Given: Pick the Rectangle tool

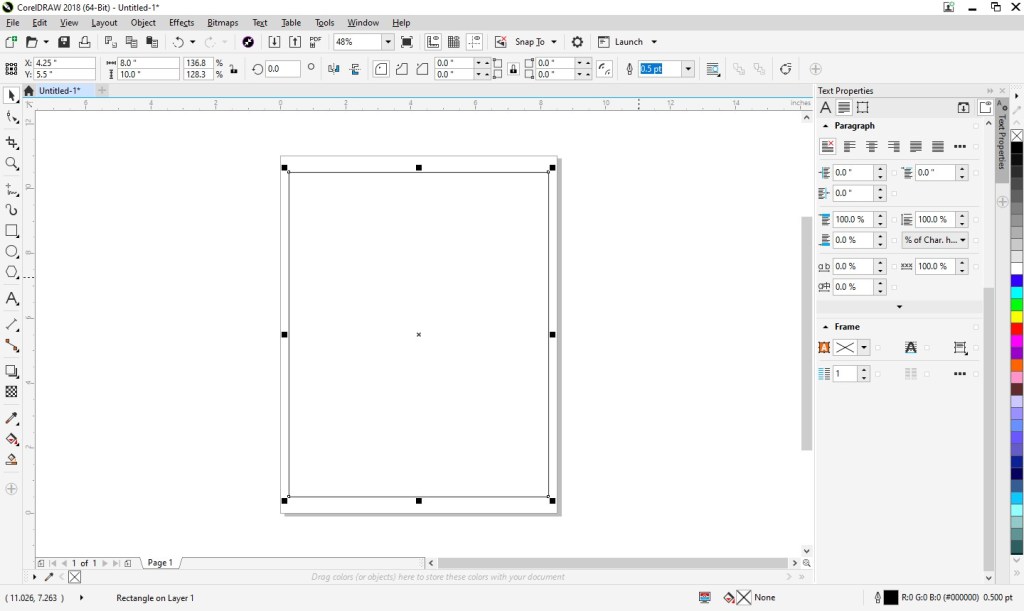Looking at the screenshot, I should click(x=12, y=231).
